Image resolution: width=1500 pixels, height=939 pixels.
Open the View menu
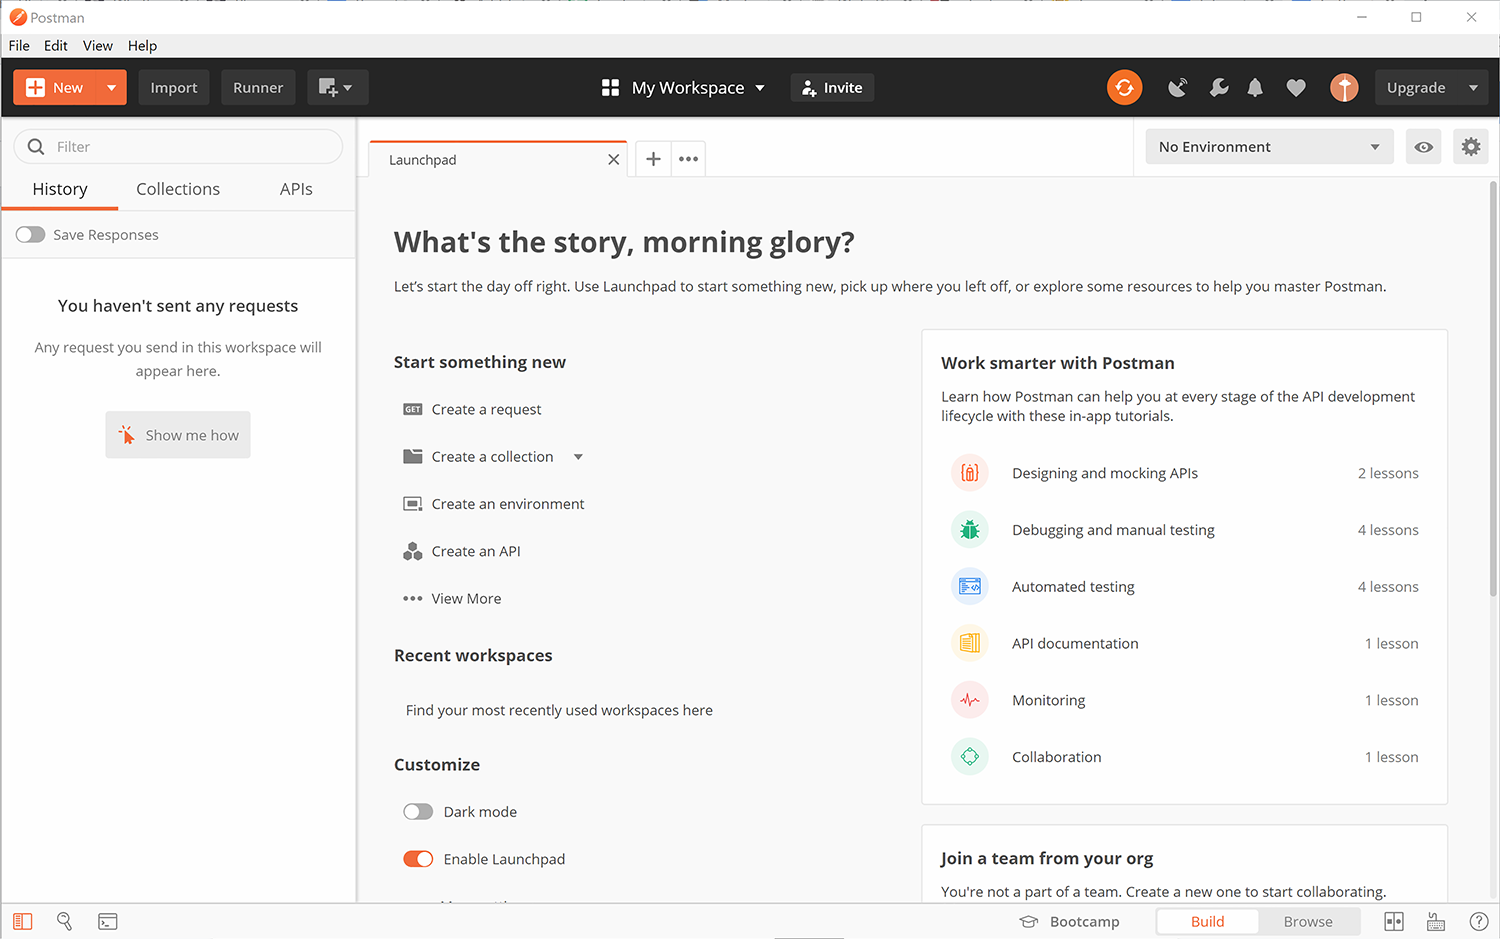click(x=97, y=45)
